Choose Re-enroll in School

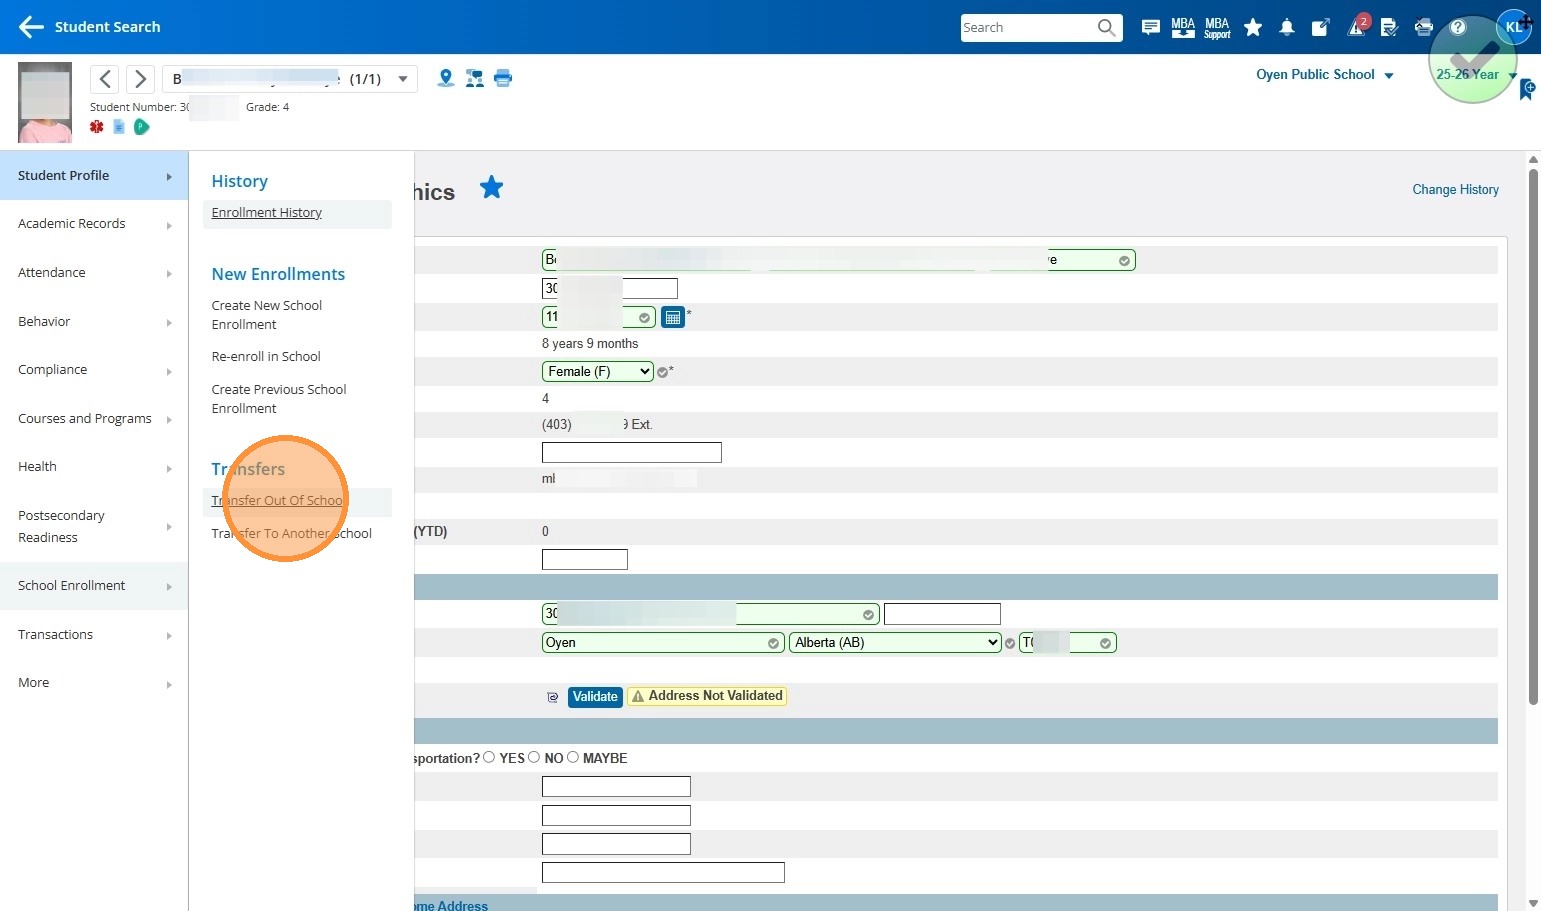pos(266,357)
